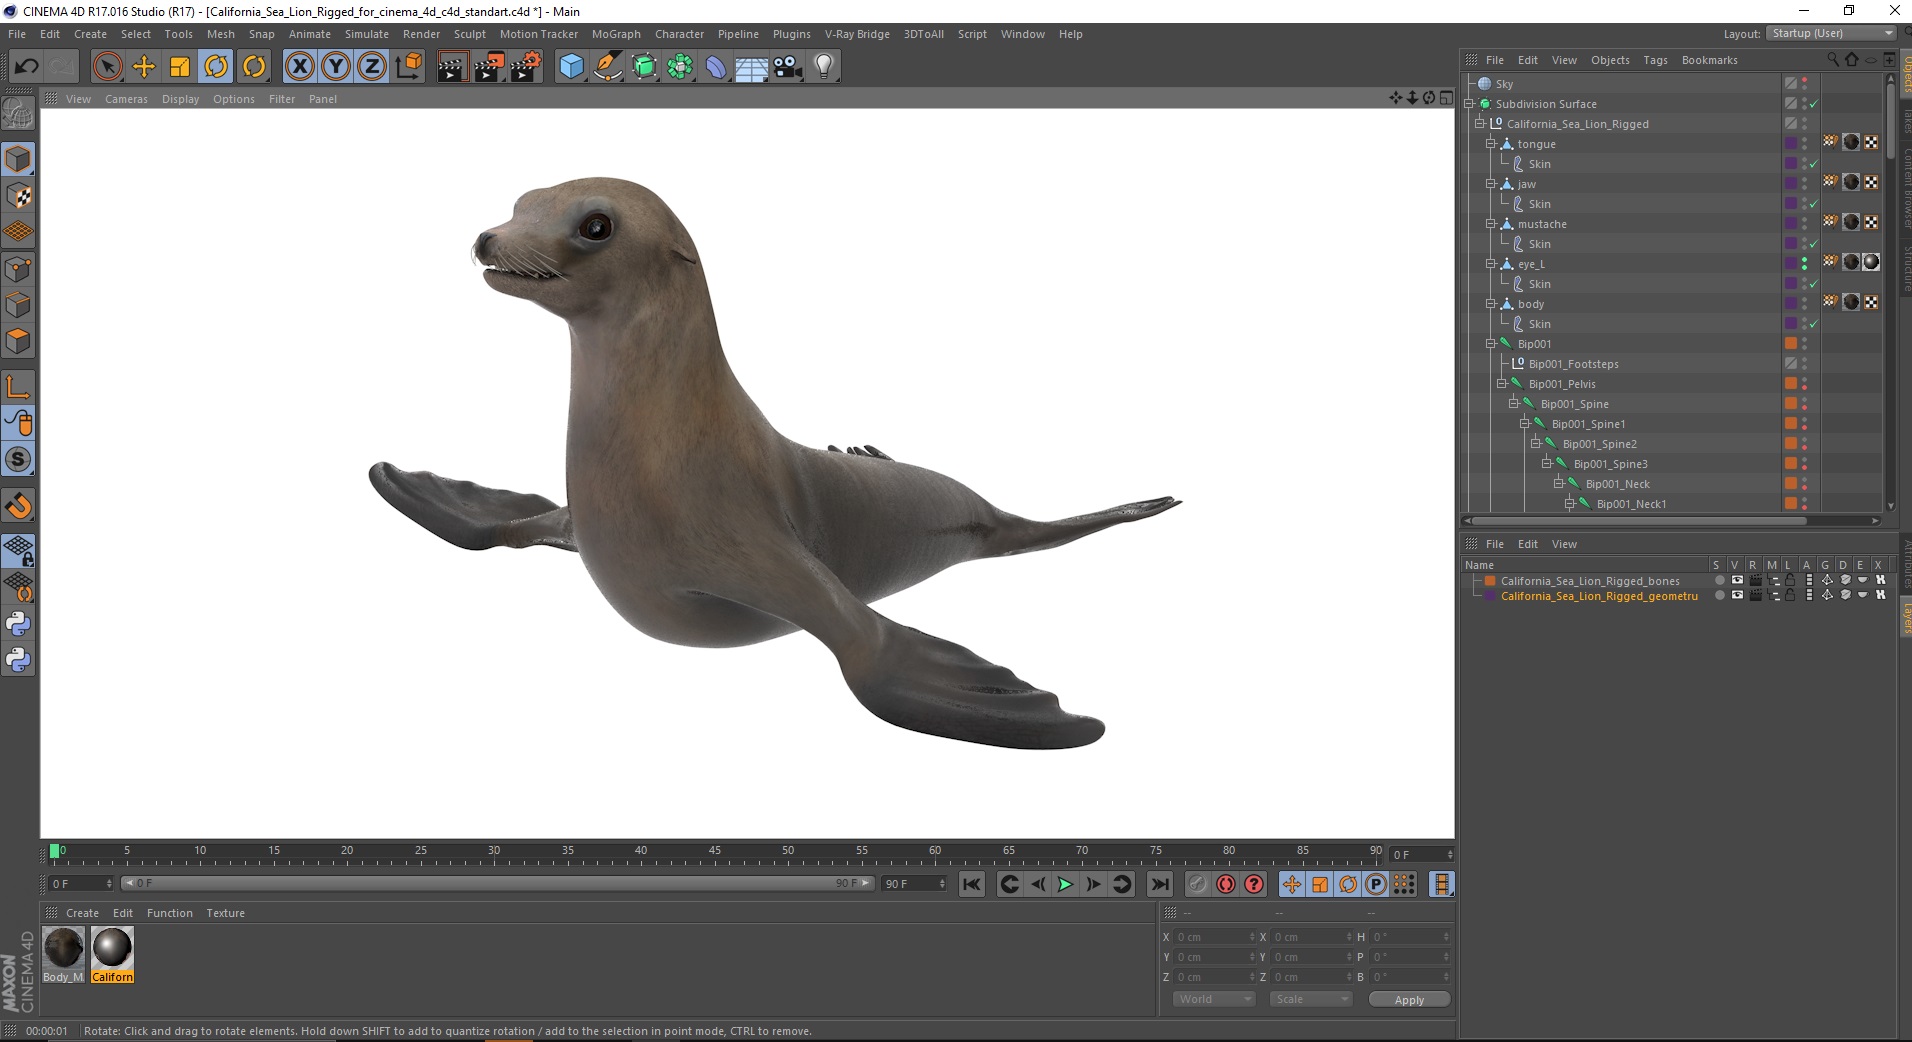Record active objects keyframe
Viewport: 1912px width, 1042px height.
tap(1198, 884)
